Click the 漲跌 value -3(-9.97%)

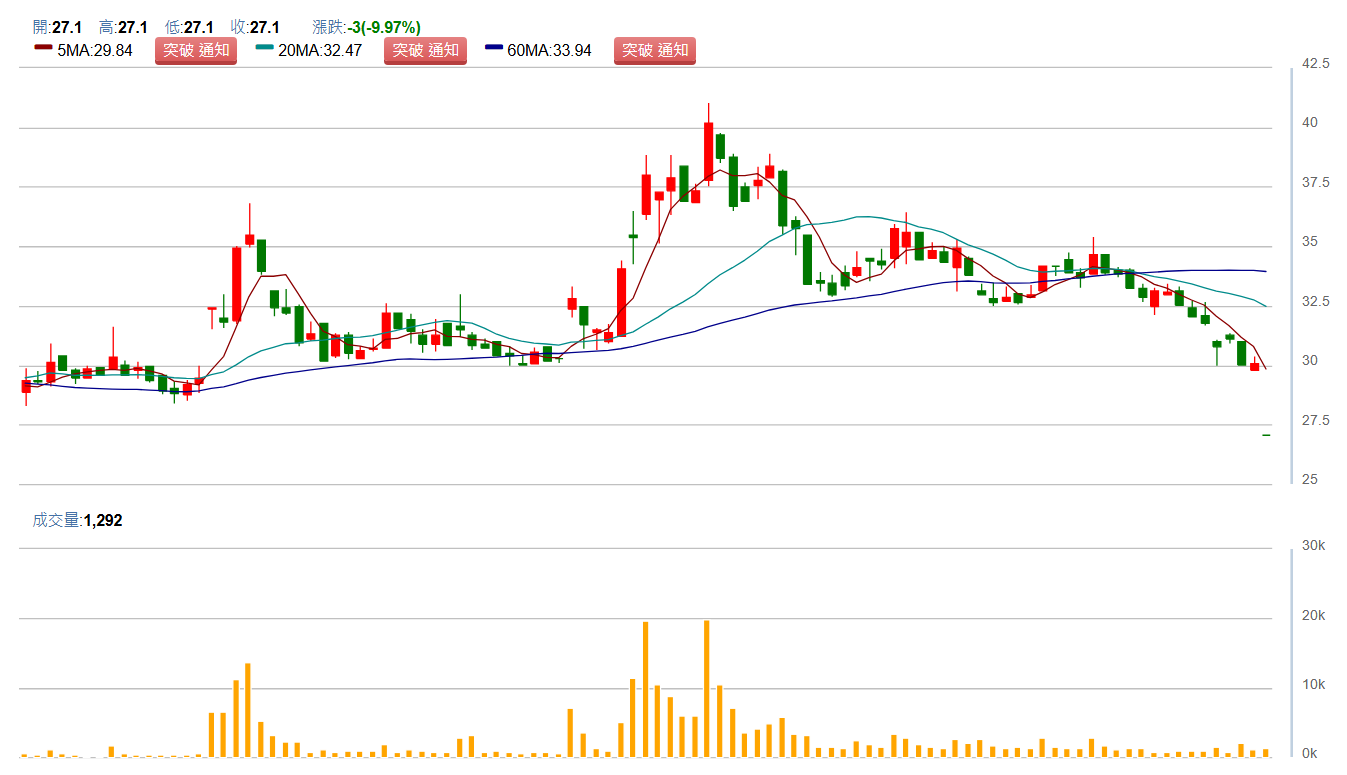click(384, 27)
